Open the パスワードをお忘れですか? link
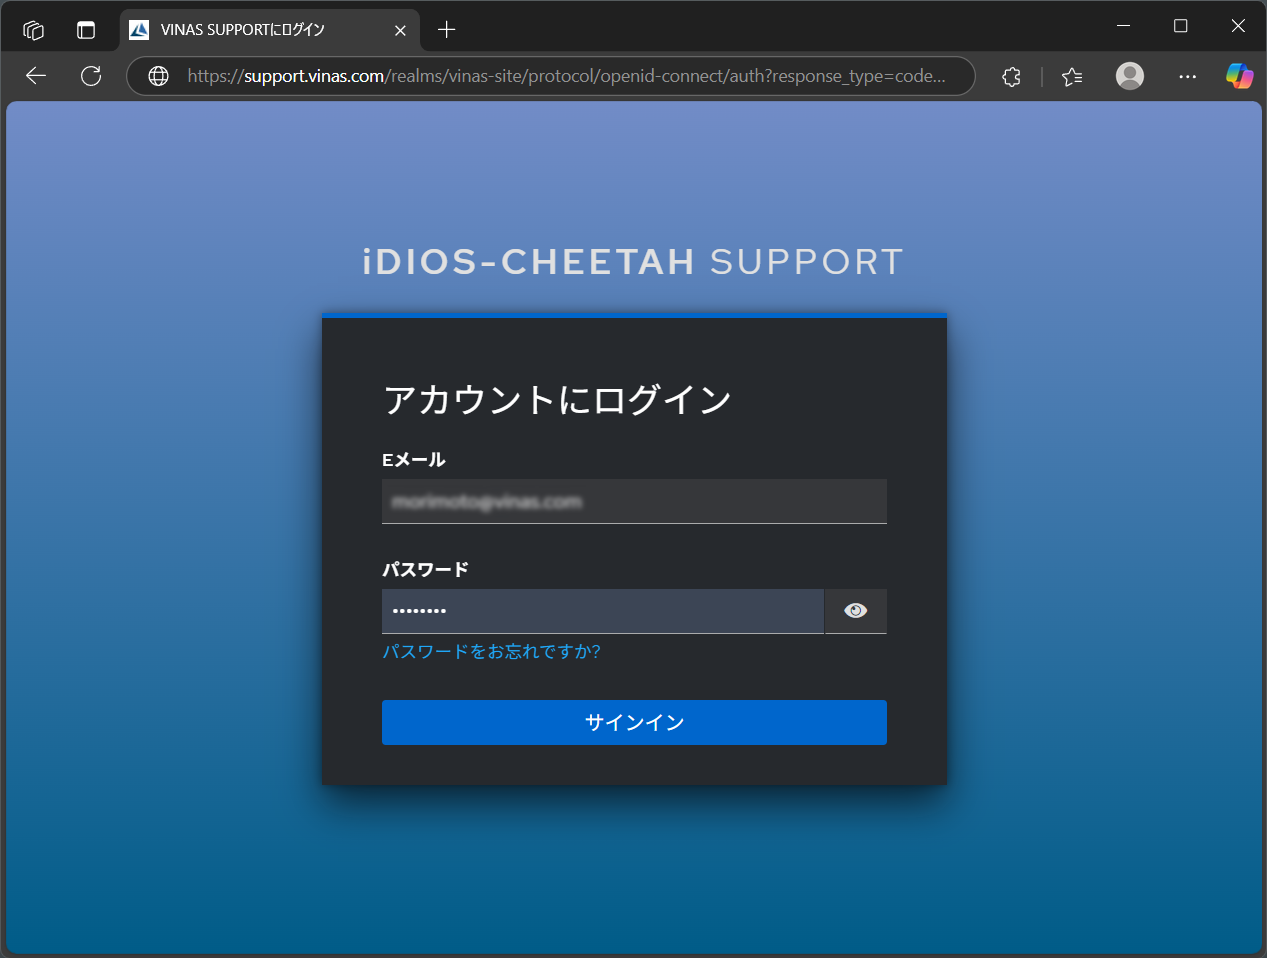Screen dimensions: 1267x958 tap(491, 652)
